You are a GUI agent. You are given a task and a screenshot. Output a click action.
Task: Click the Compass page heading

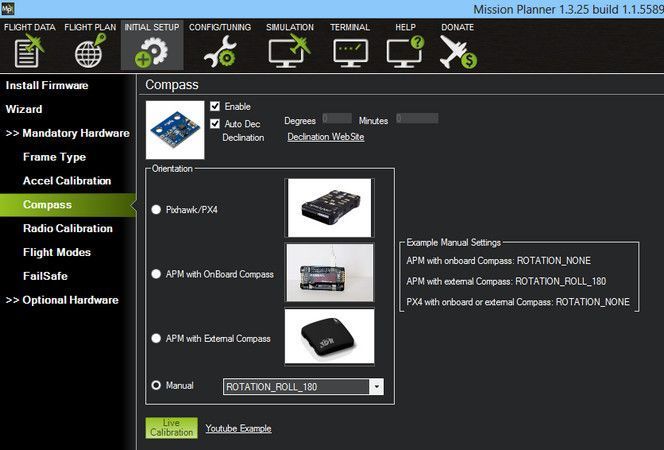coord(172,85)
